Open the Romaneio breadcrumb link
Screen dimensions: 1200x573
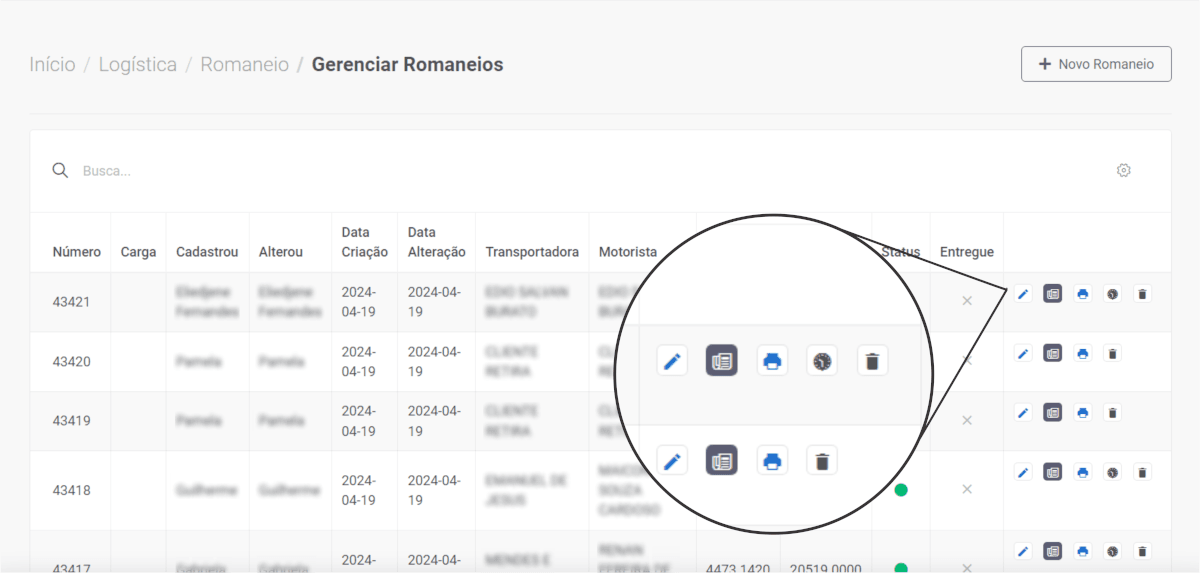click(x=245, y=64)
